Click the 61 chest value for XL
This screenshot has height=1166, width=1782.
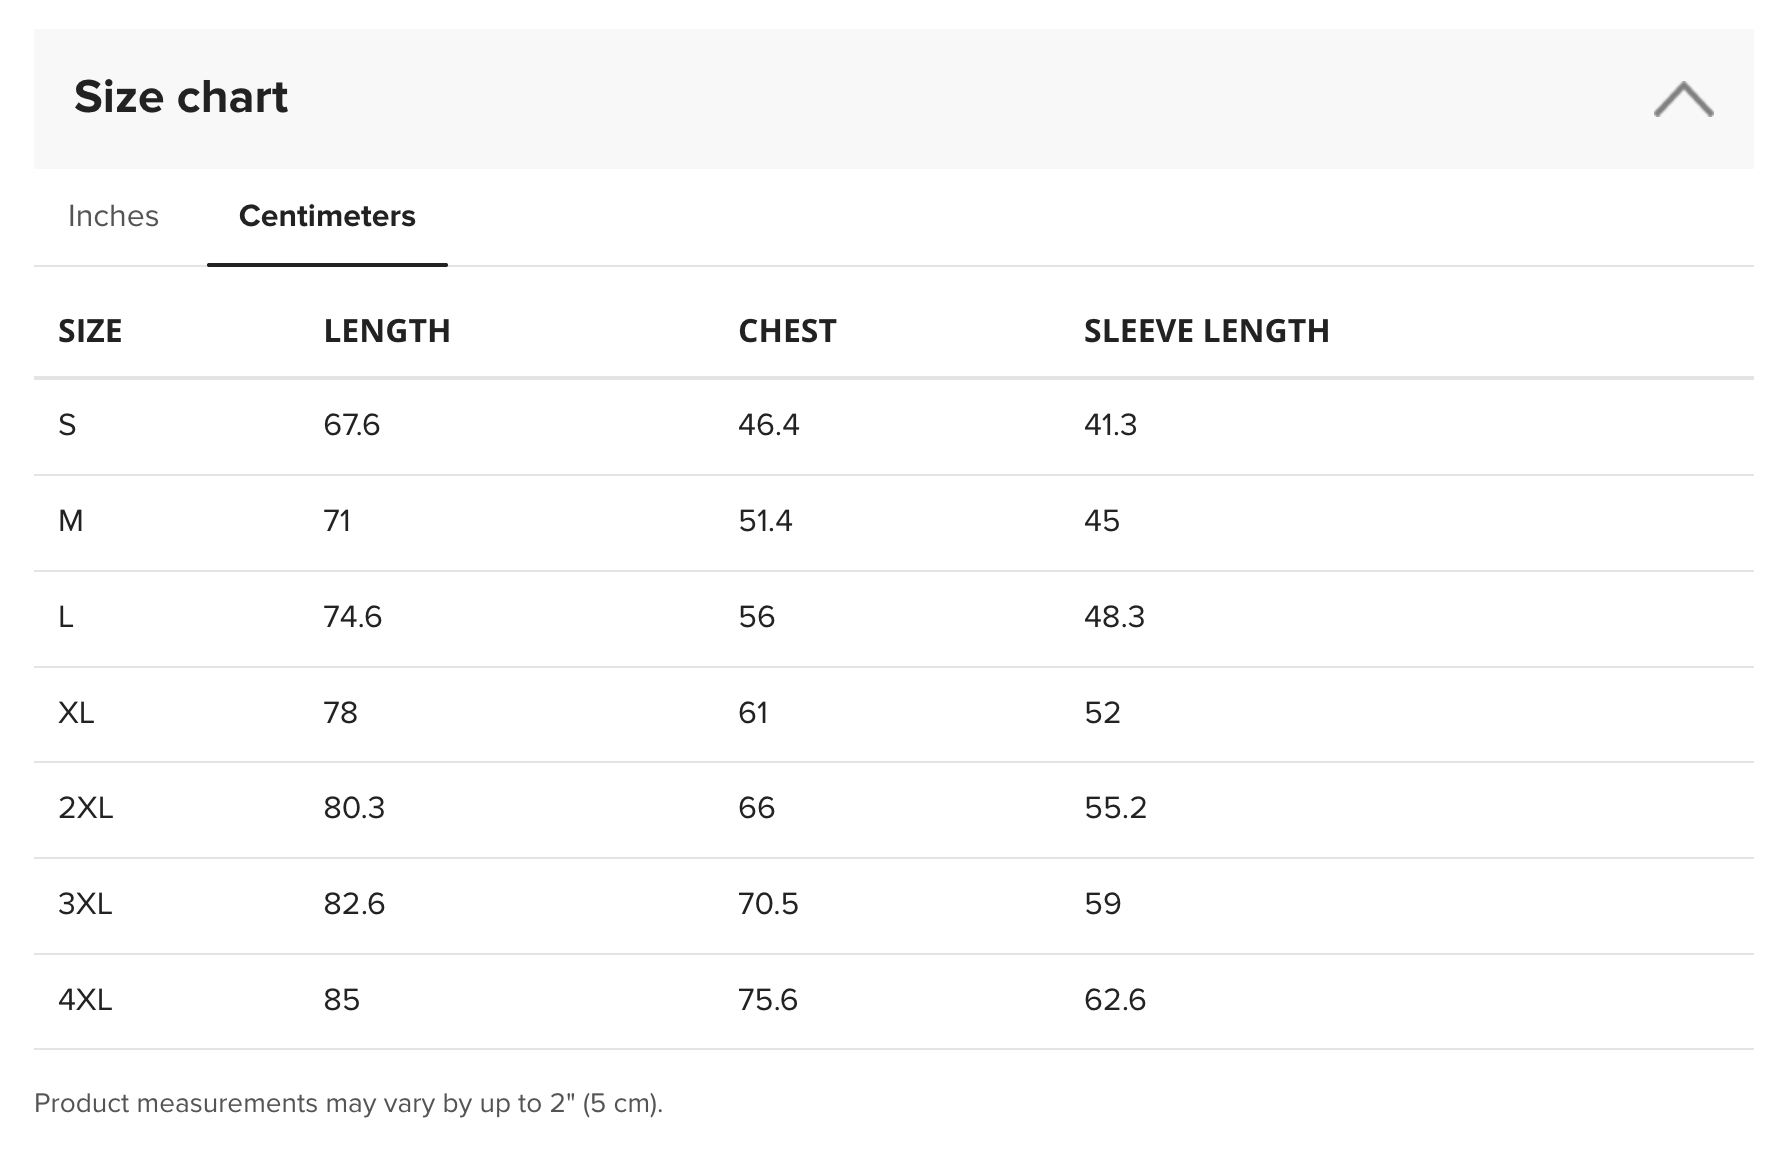coord(754,713)
